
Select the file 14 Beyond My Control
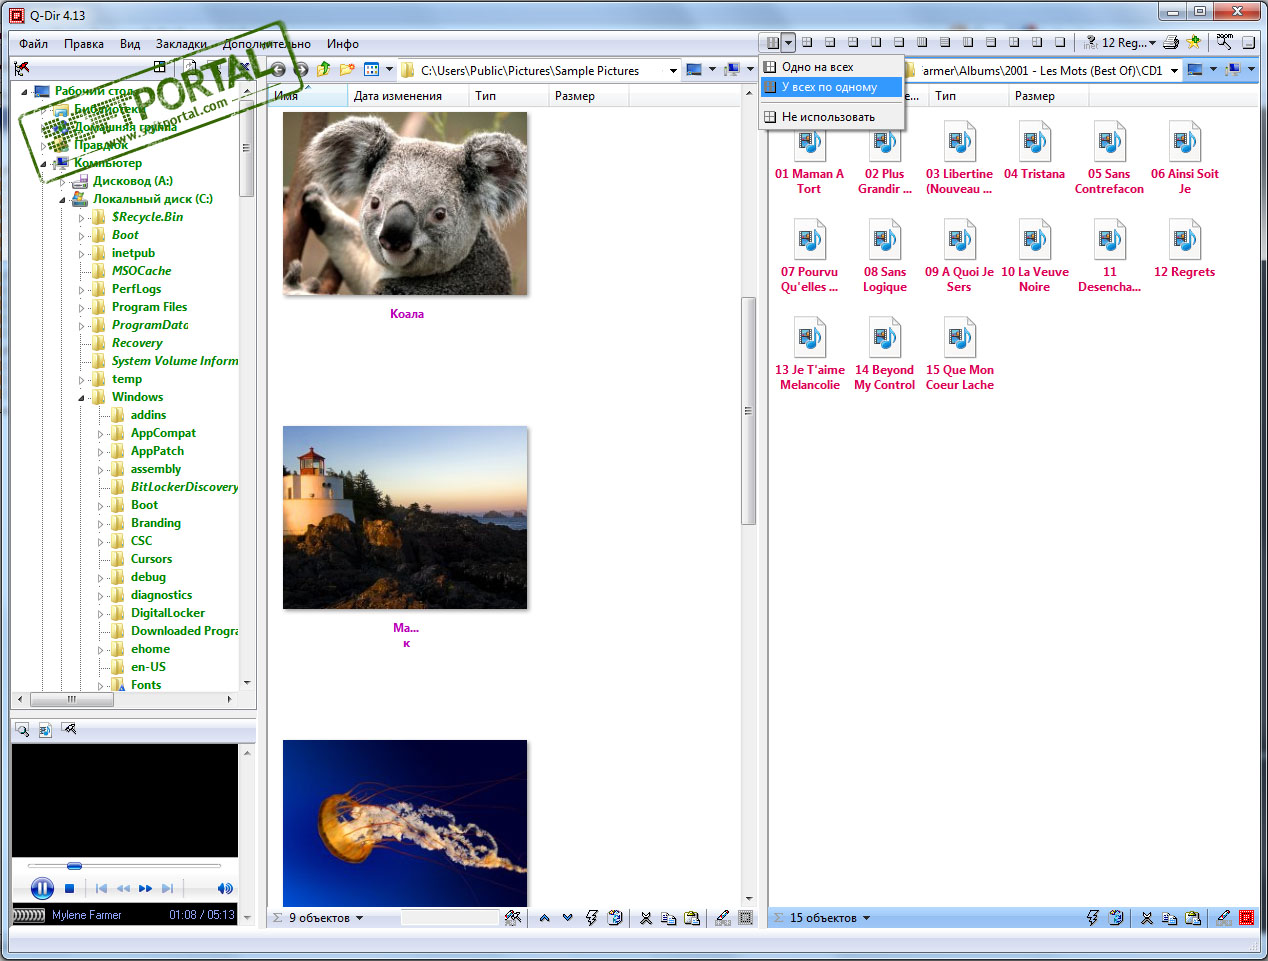[884, 355]
